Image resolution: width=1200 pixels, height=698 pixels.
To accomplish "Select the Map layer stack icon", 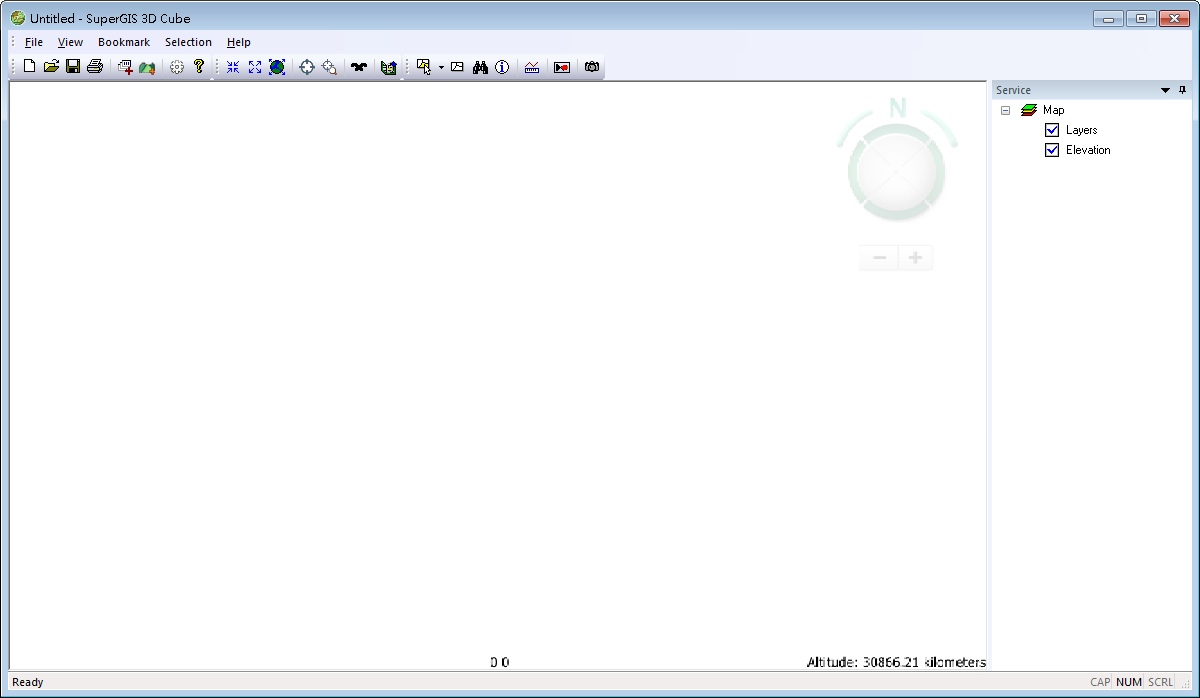I will tap(1029, 110).
